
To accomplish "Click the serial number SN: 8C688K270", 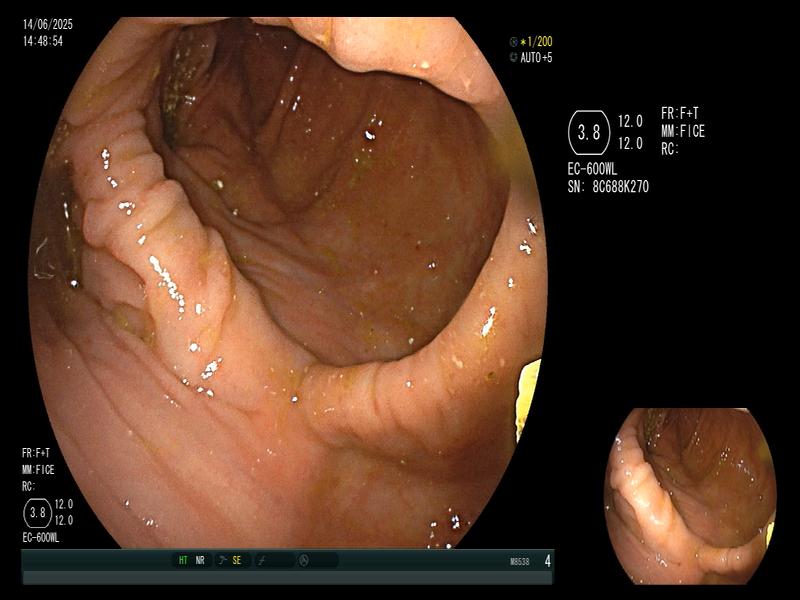I will [x=608, y=187].
